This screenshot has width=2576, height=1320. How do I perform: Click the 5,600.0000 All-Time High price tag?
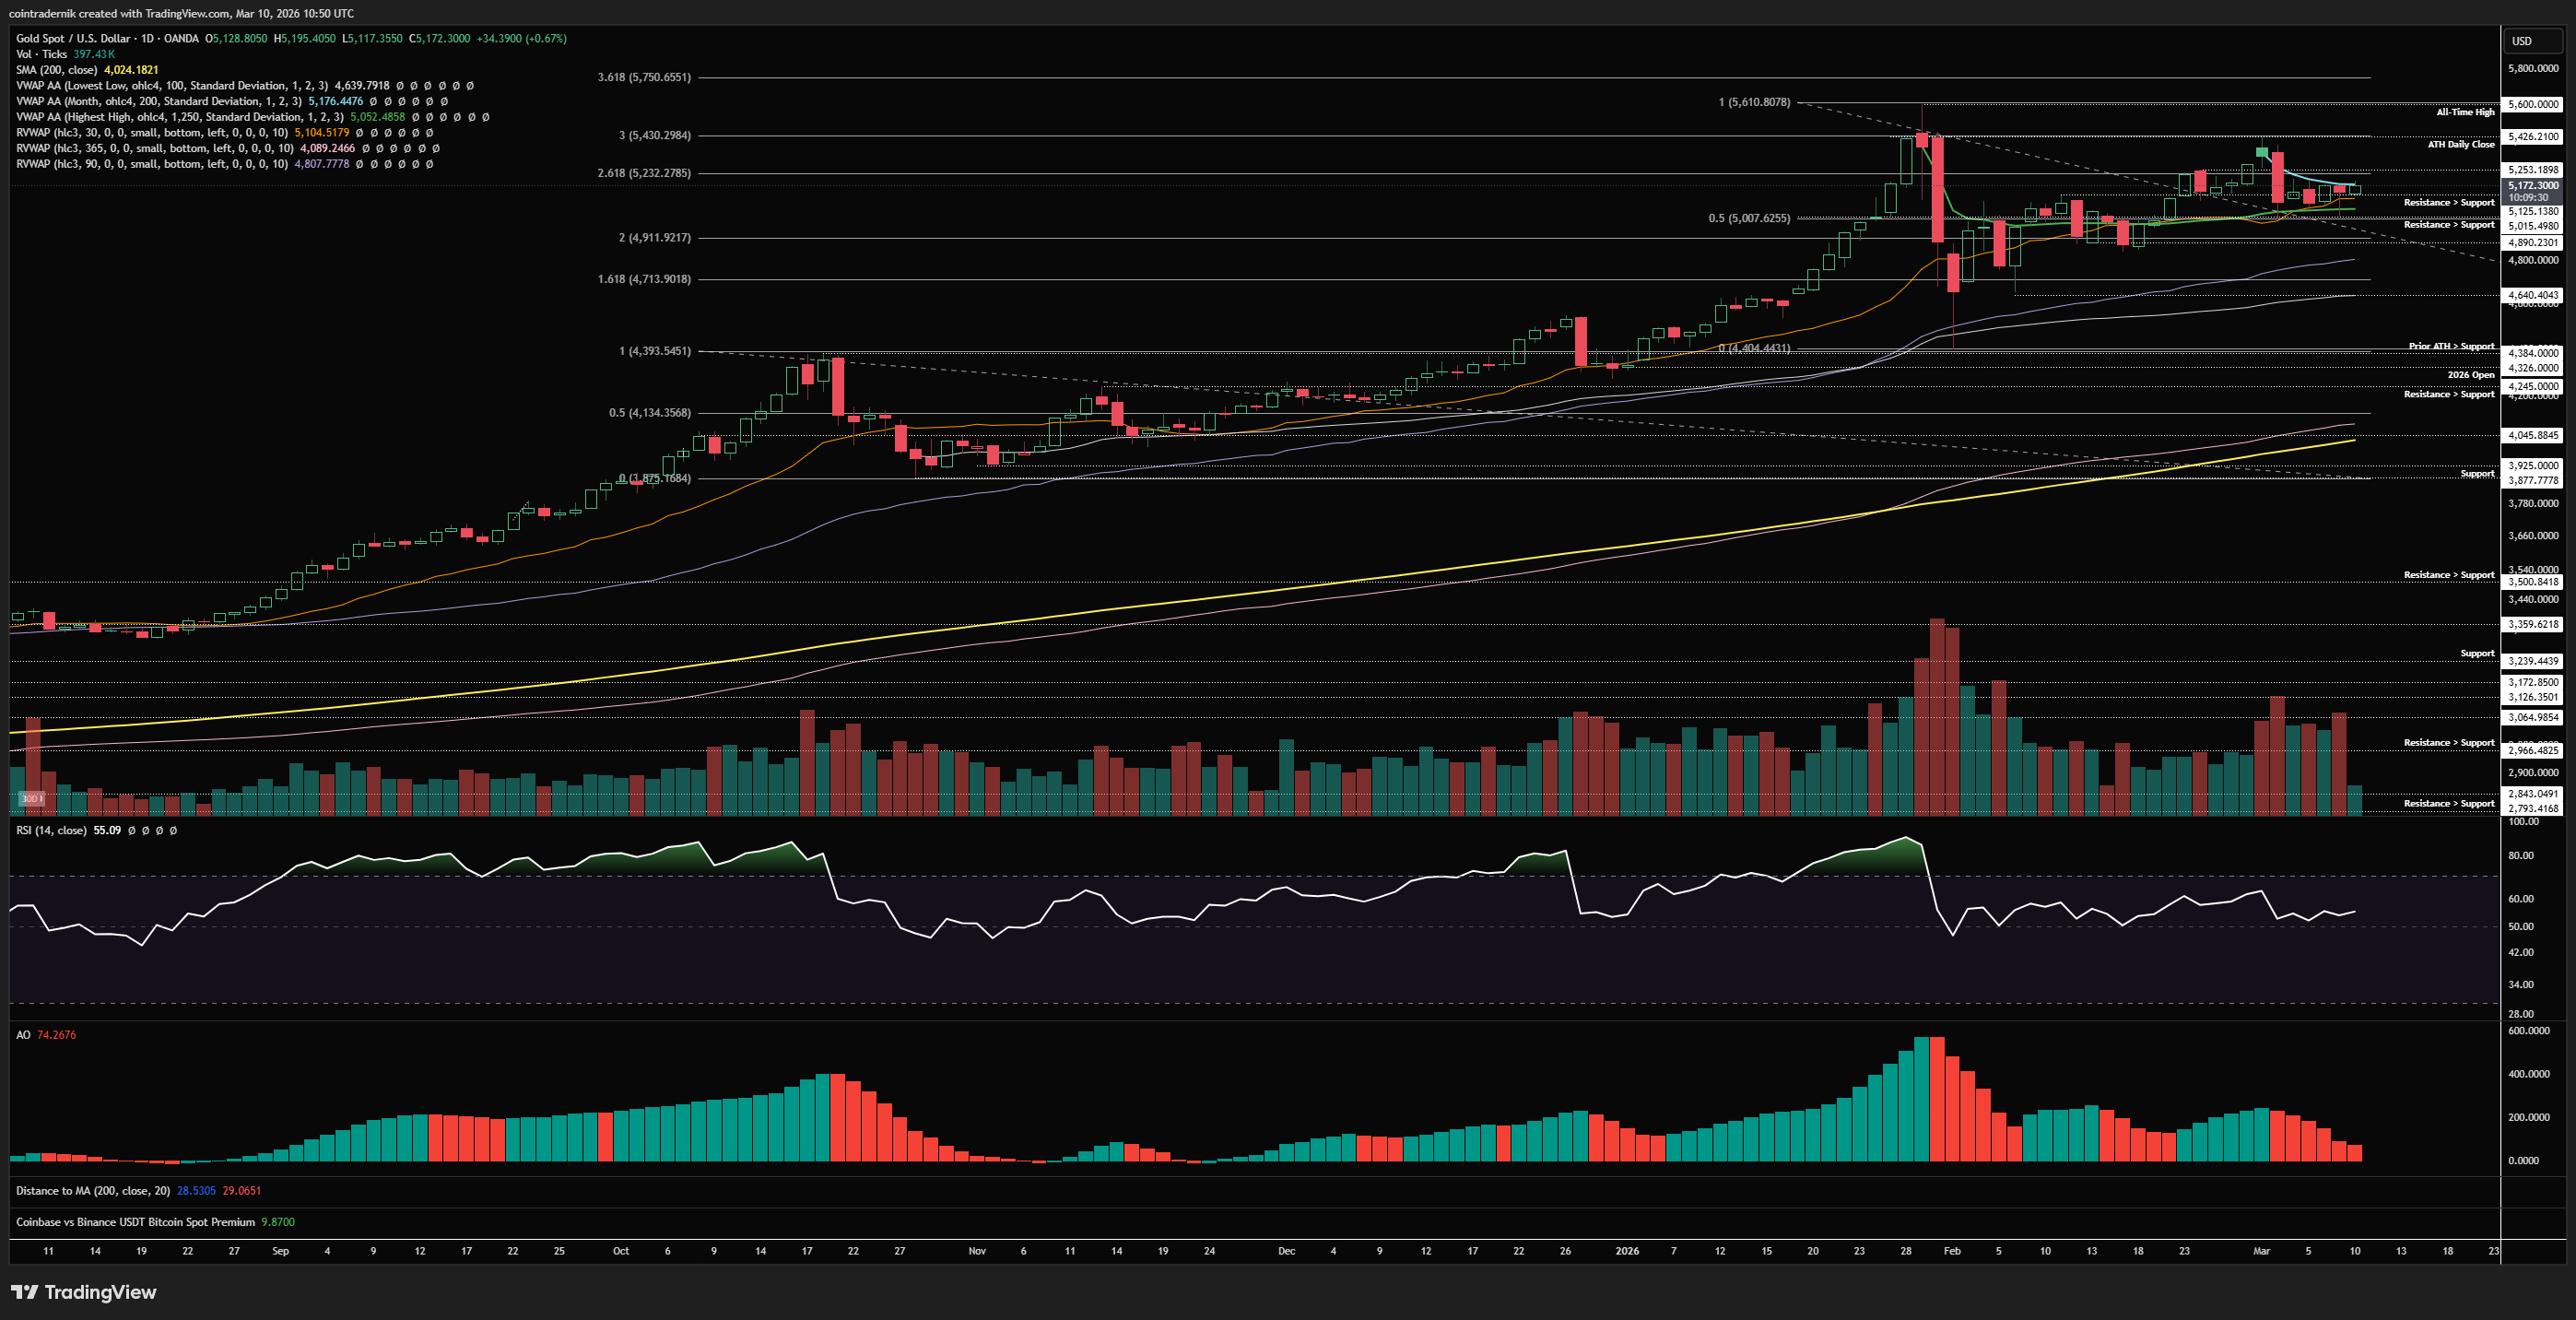point(2533,104)
